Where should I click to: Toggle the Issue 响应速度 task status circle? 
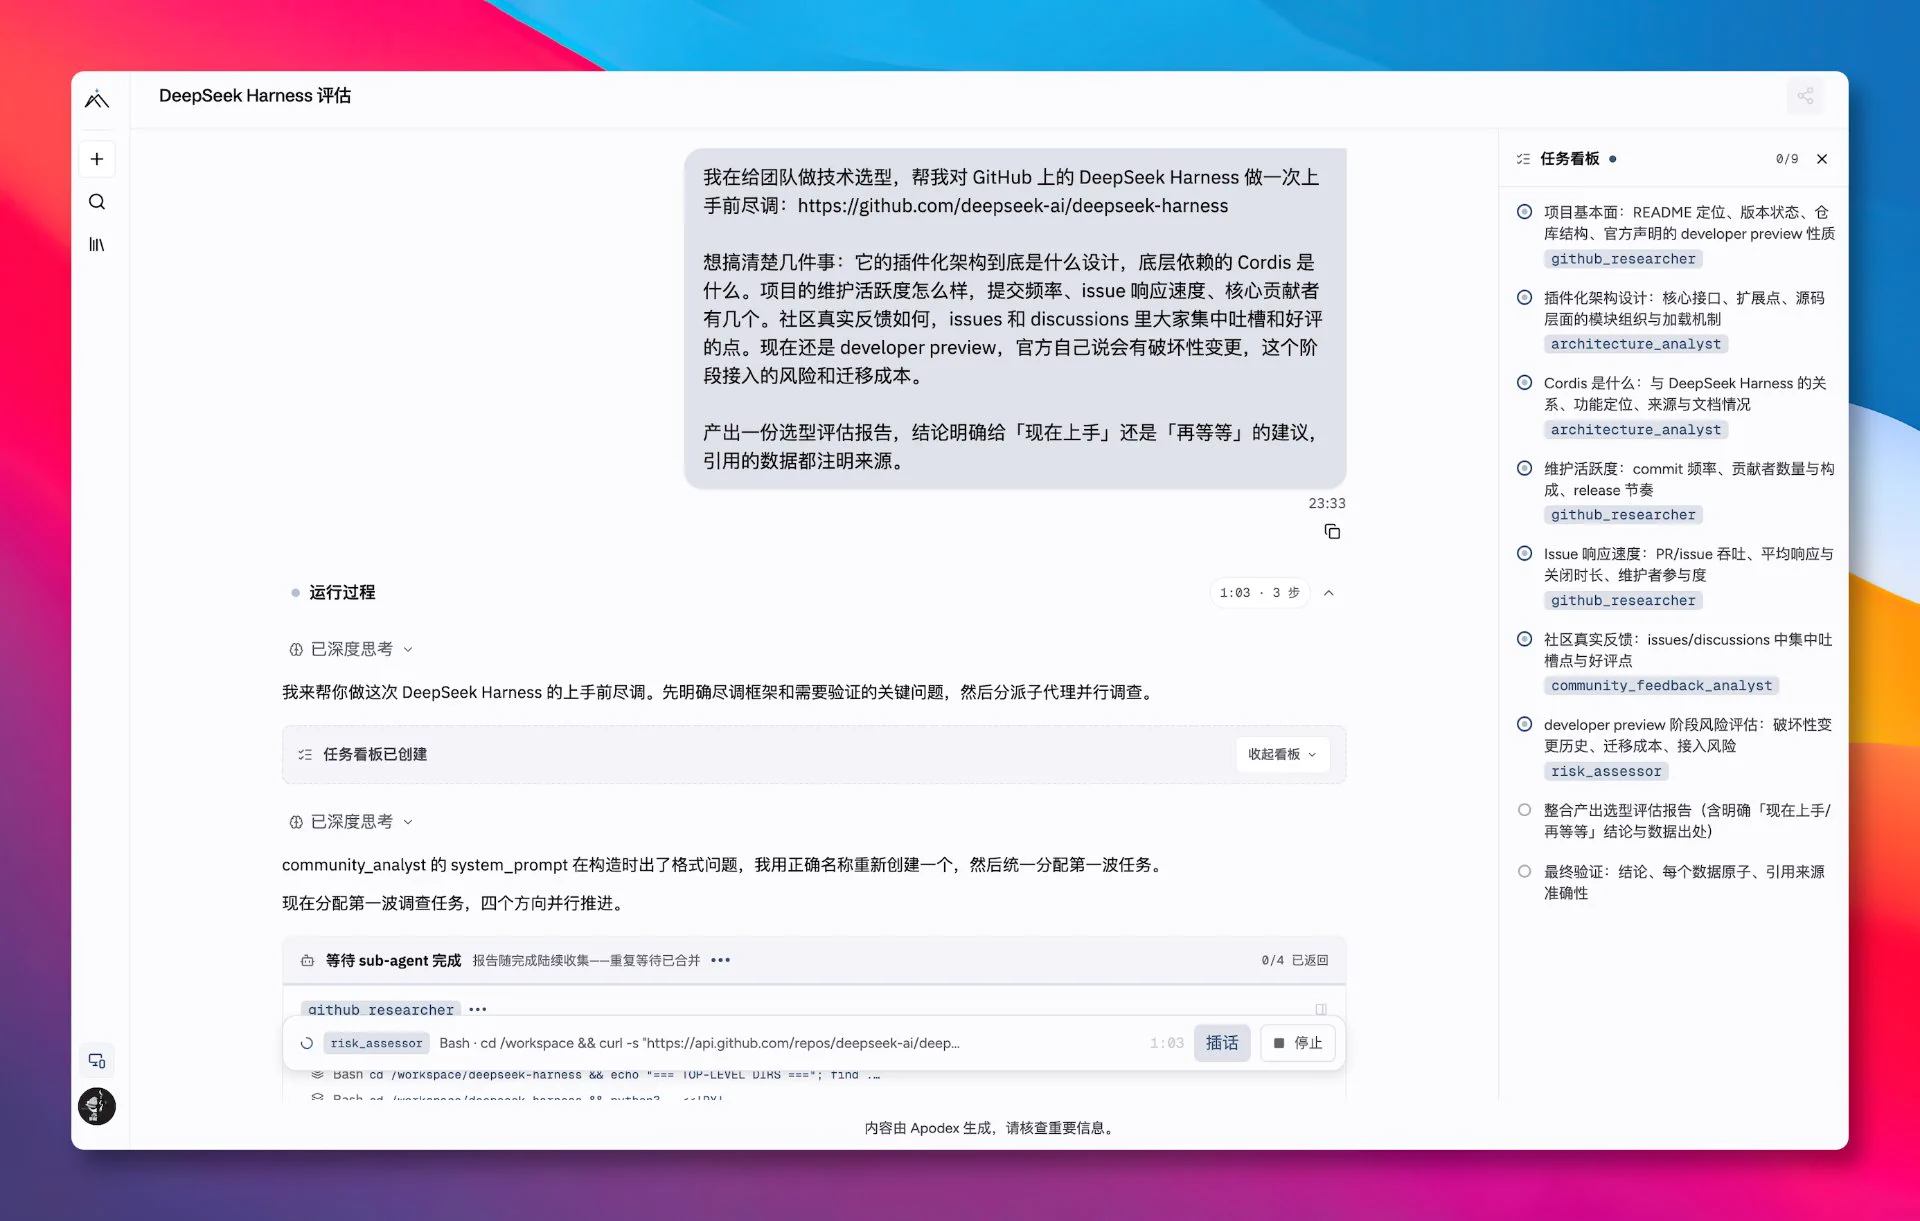tap(1524, 554)
